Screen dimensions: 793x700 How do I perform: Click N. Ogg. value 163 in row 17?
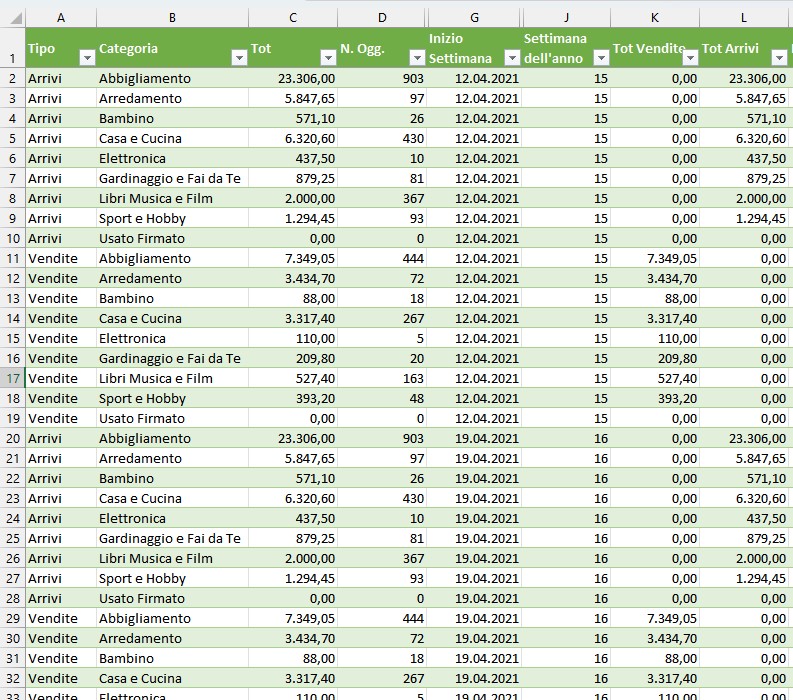(x=382, y=378)
